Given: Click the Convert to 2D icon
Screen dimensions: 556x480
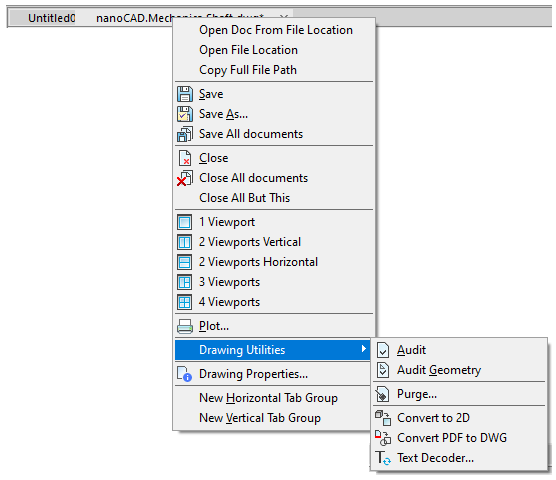Looking at the screenshot, I should pyautogui.click(x=383, y=418).
